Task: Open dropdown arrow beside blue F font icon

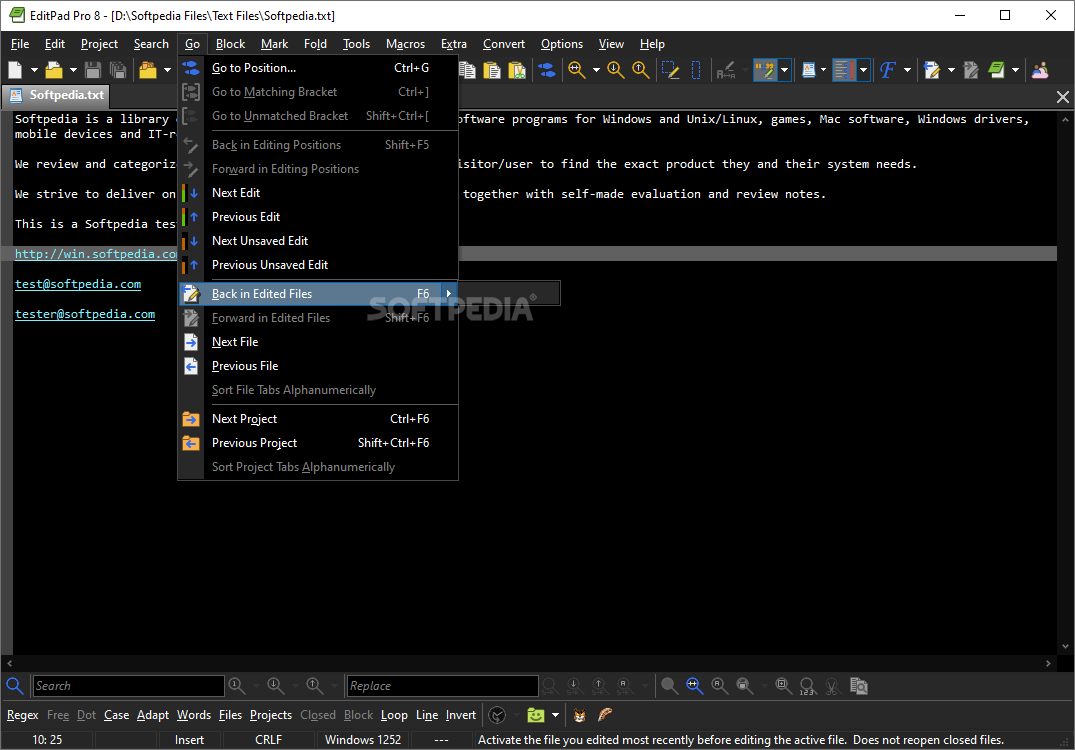Action: pyautogui.click(x=907, y=70)
